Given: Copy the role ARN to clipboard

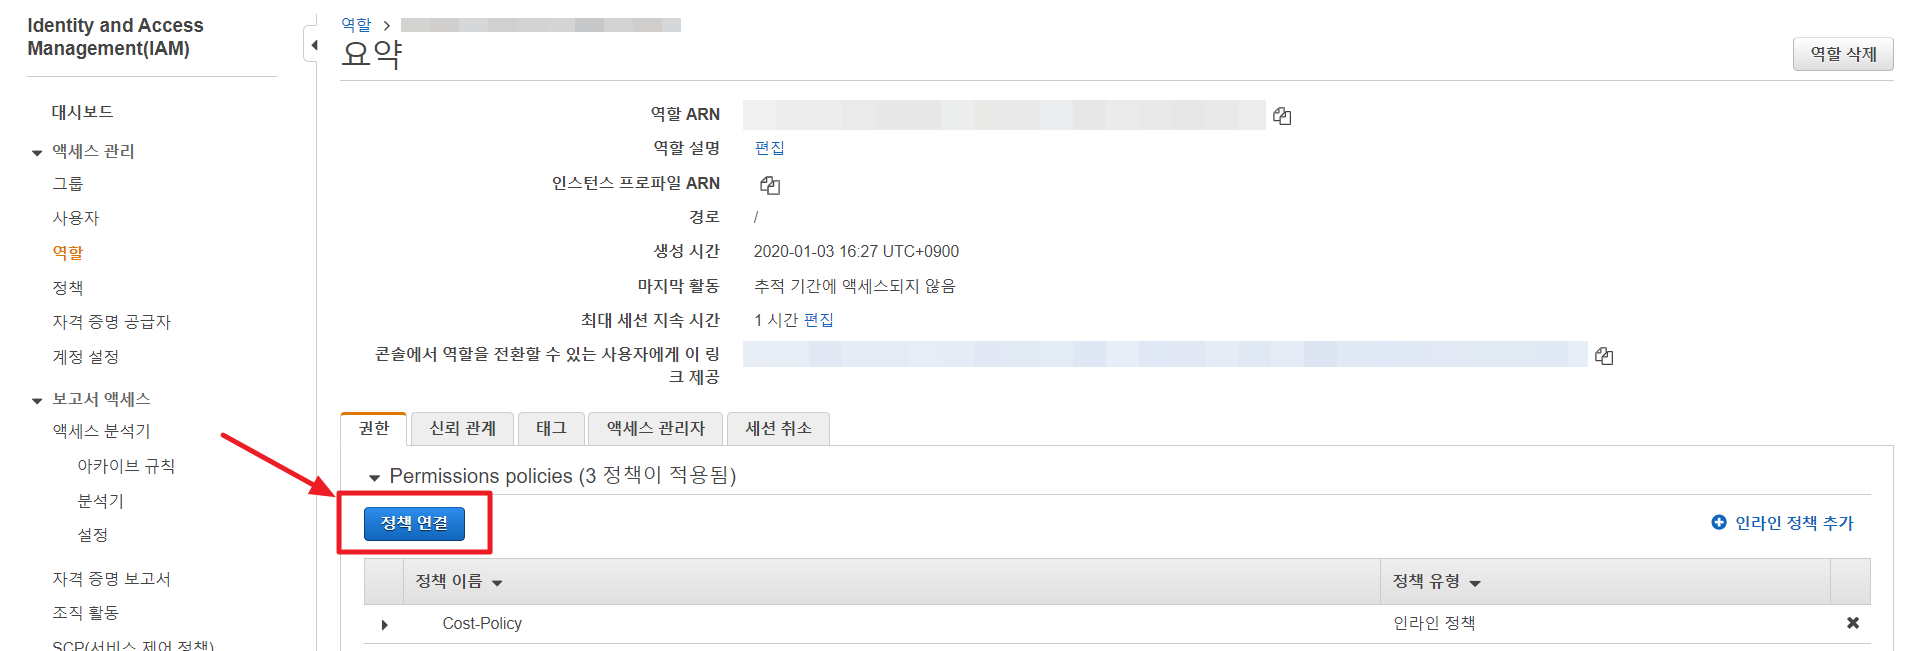Looking at the screenshot, I should 1282,116.
